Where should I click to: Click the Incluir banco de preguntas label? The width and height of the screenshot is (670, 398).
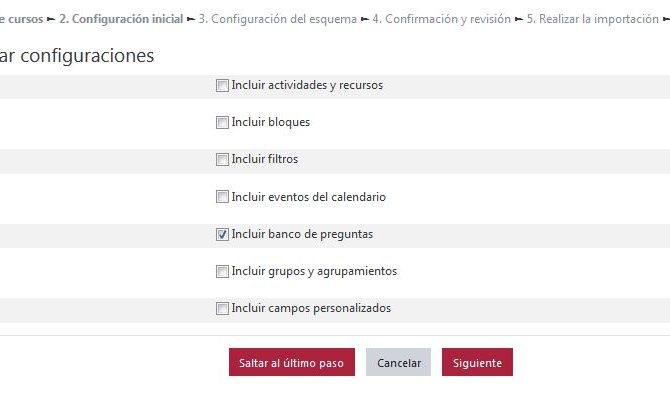coord(302,234)
